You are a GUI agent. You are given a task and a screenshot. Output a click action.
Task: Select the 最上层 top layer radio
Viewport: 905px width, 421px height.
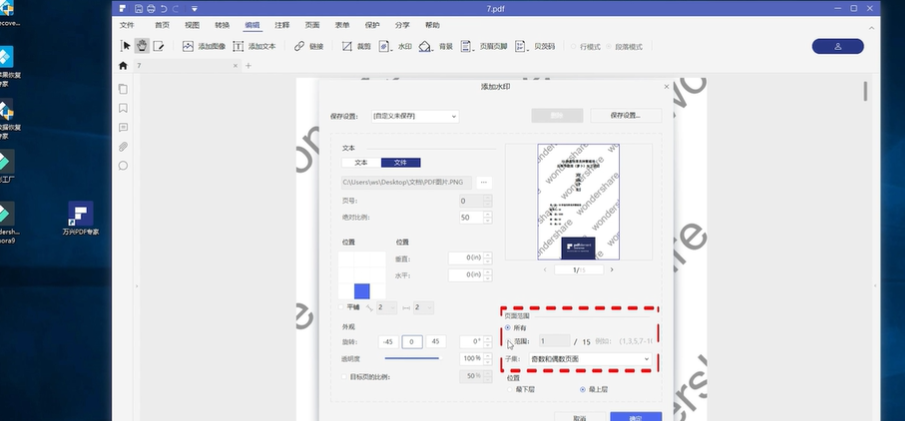583,390
